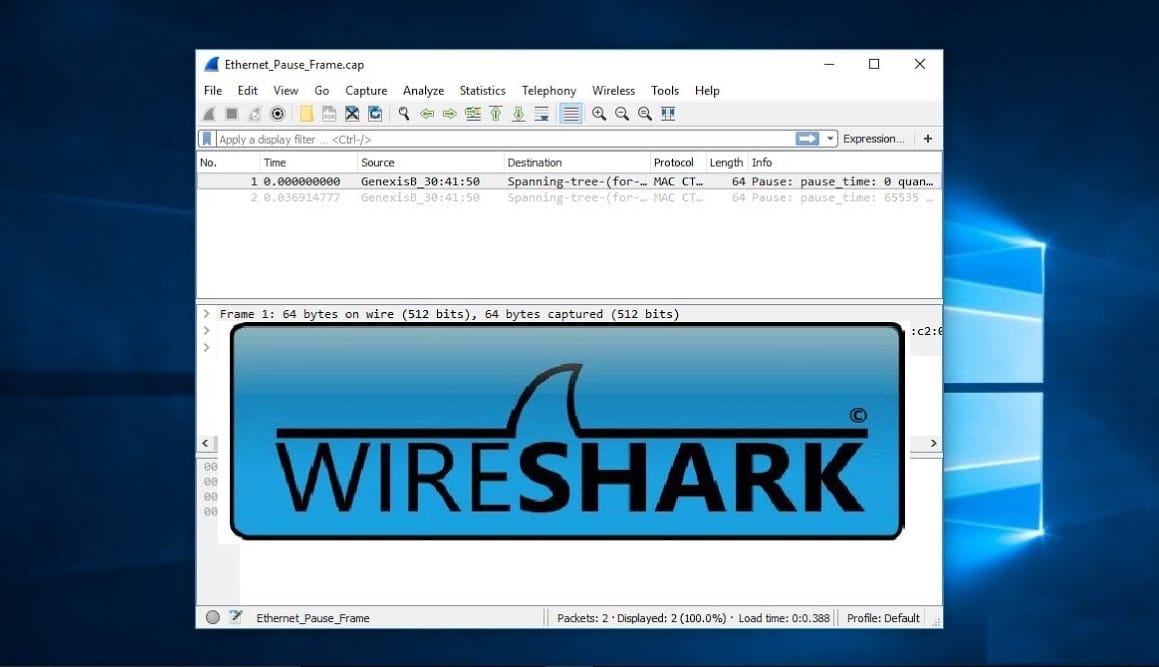Open the recent display filters dropdown
Screen dimensions: 1159x667
830,138
